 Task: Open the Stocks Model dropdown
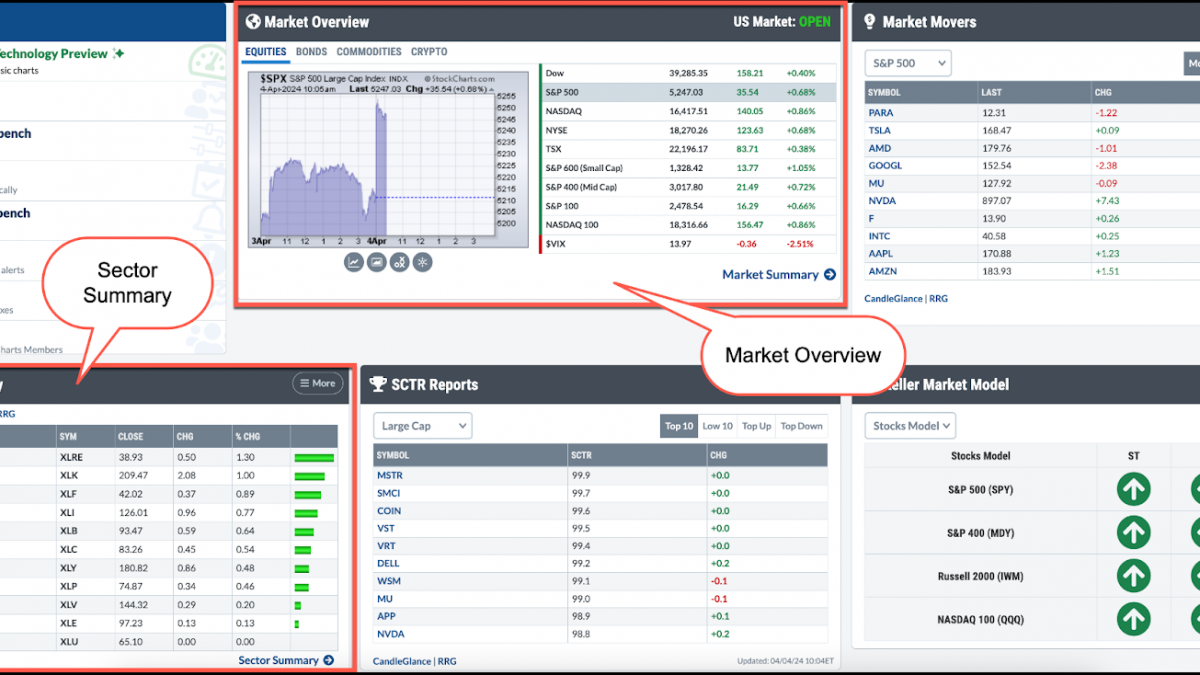point(910,425)
